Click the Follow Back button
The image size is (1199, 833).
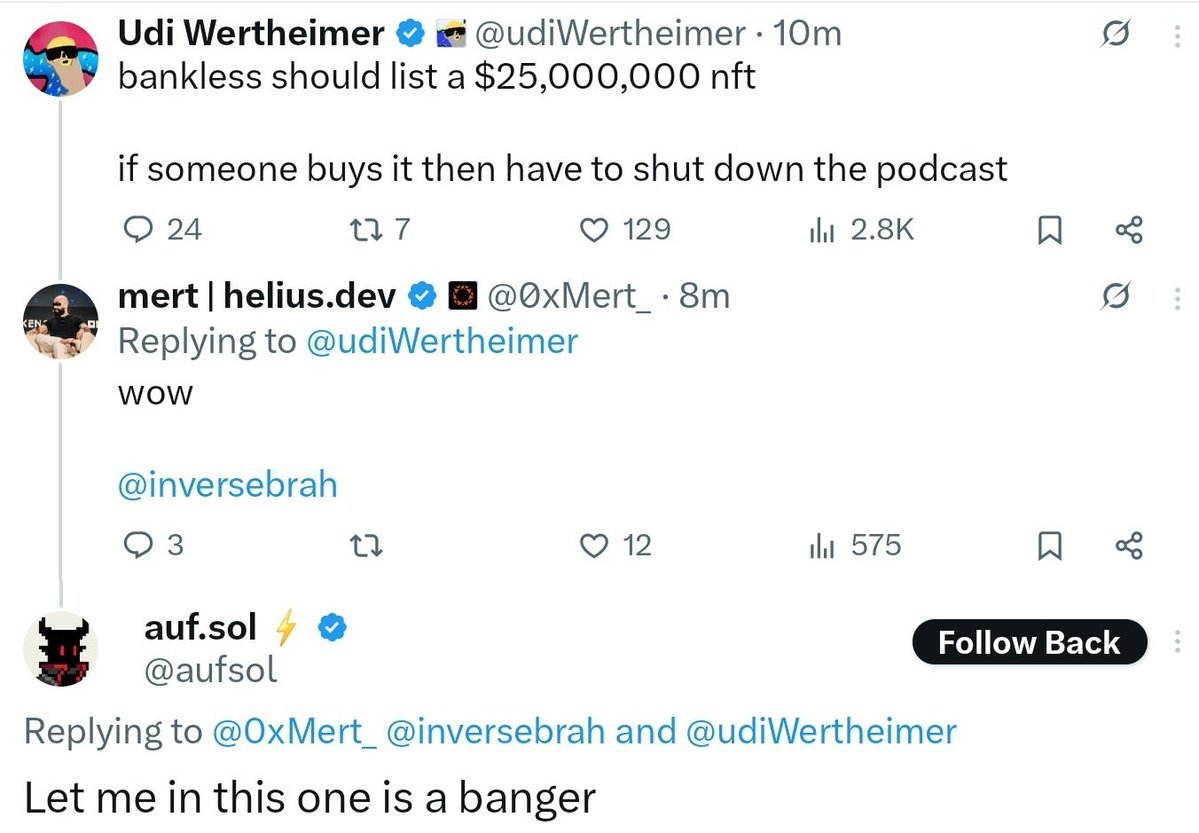click(1029, 642)
